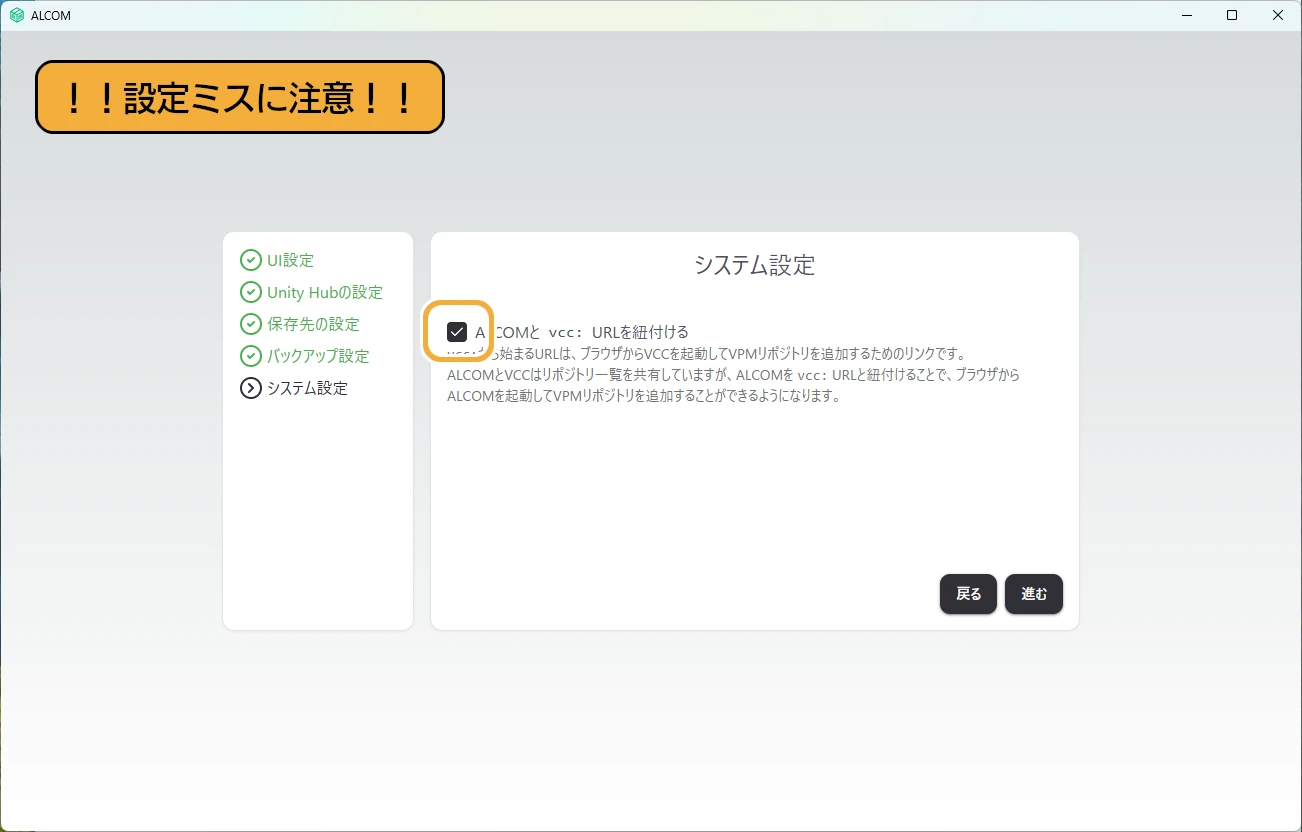Click the check icon beside 保存先の設定
The image size is (1302, 832).
tap(250, 324)
